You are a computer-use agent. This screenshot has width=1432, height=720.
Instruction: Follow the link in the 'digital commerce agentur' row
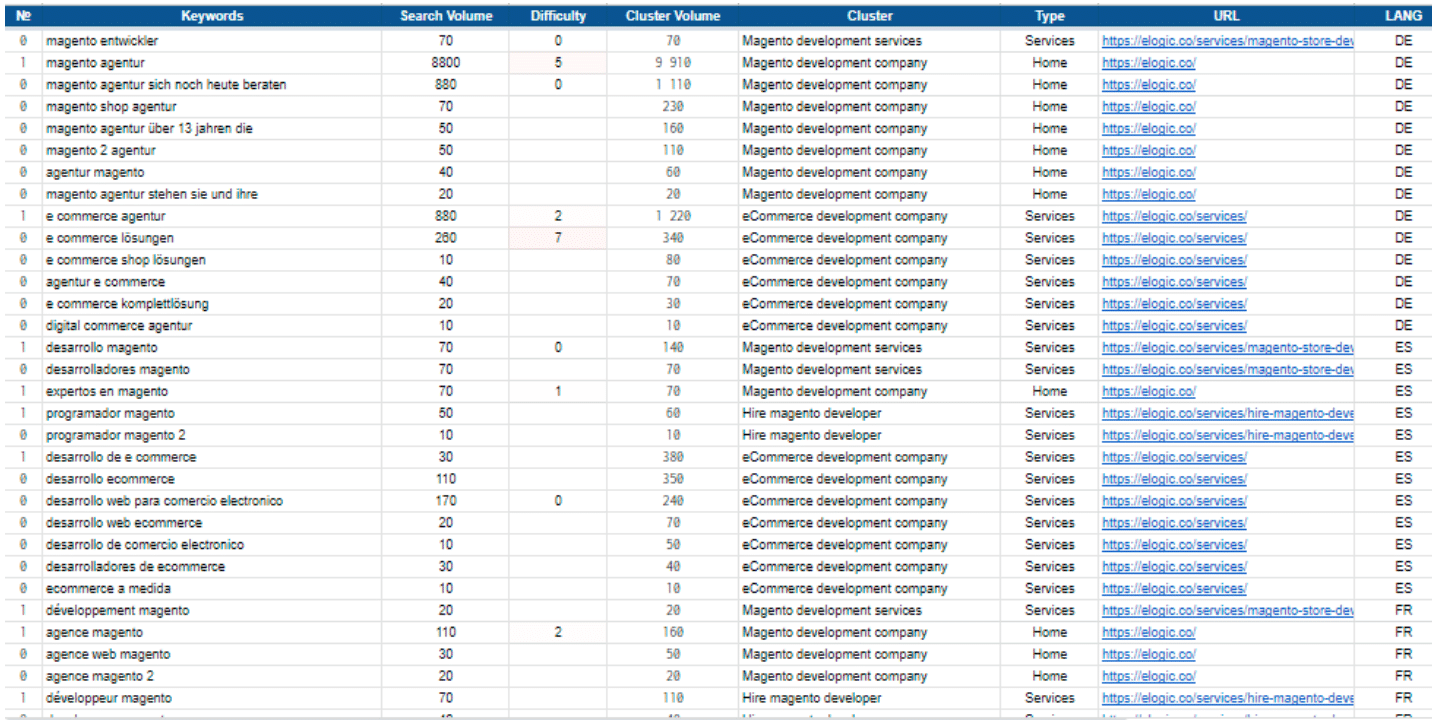tap(1174, 326)
